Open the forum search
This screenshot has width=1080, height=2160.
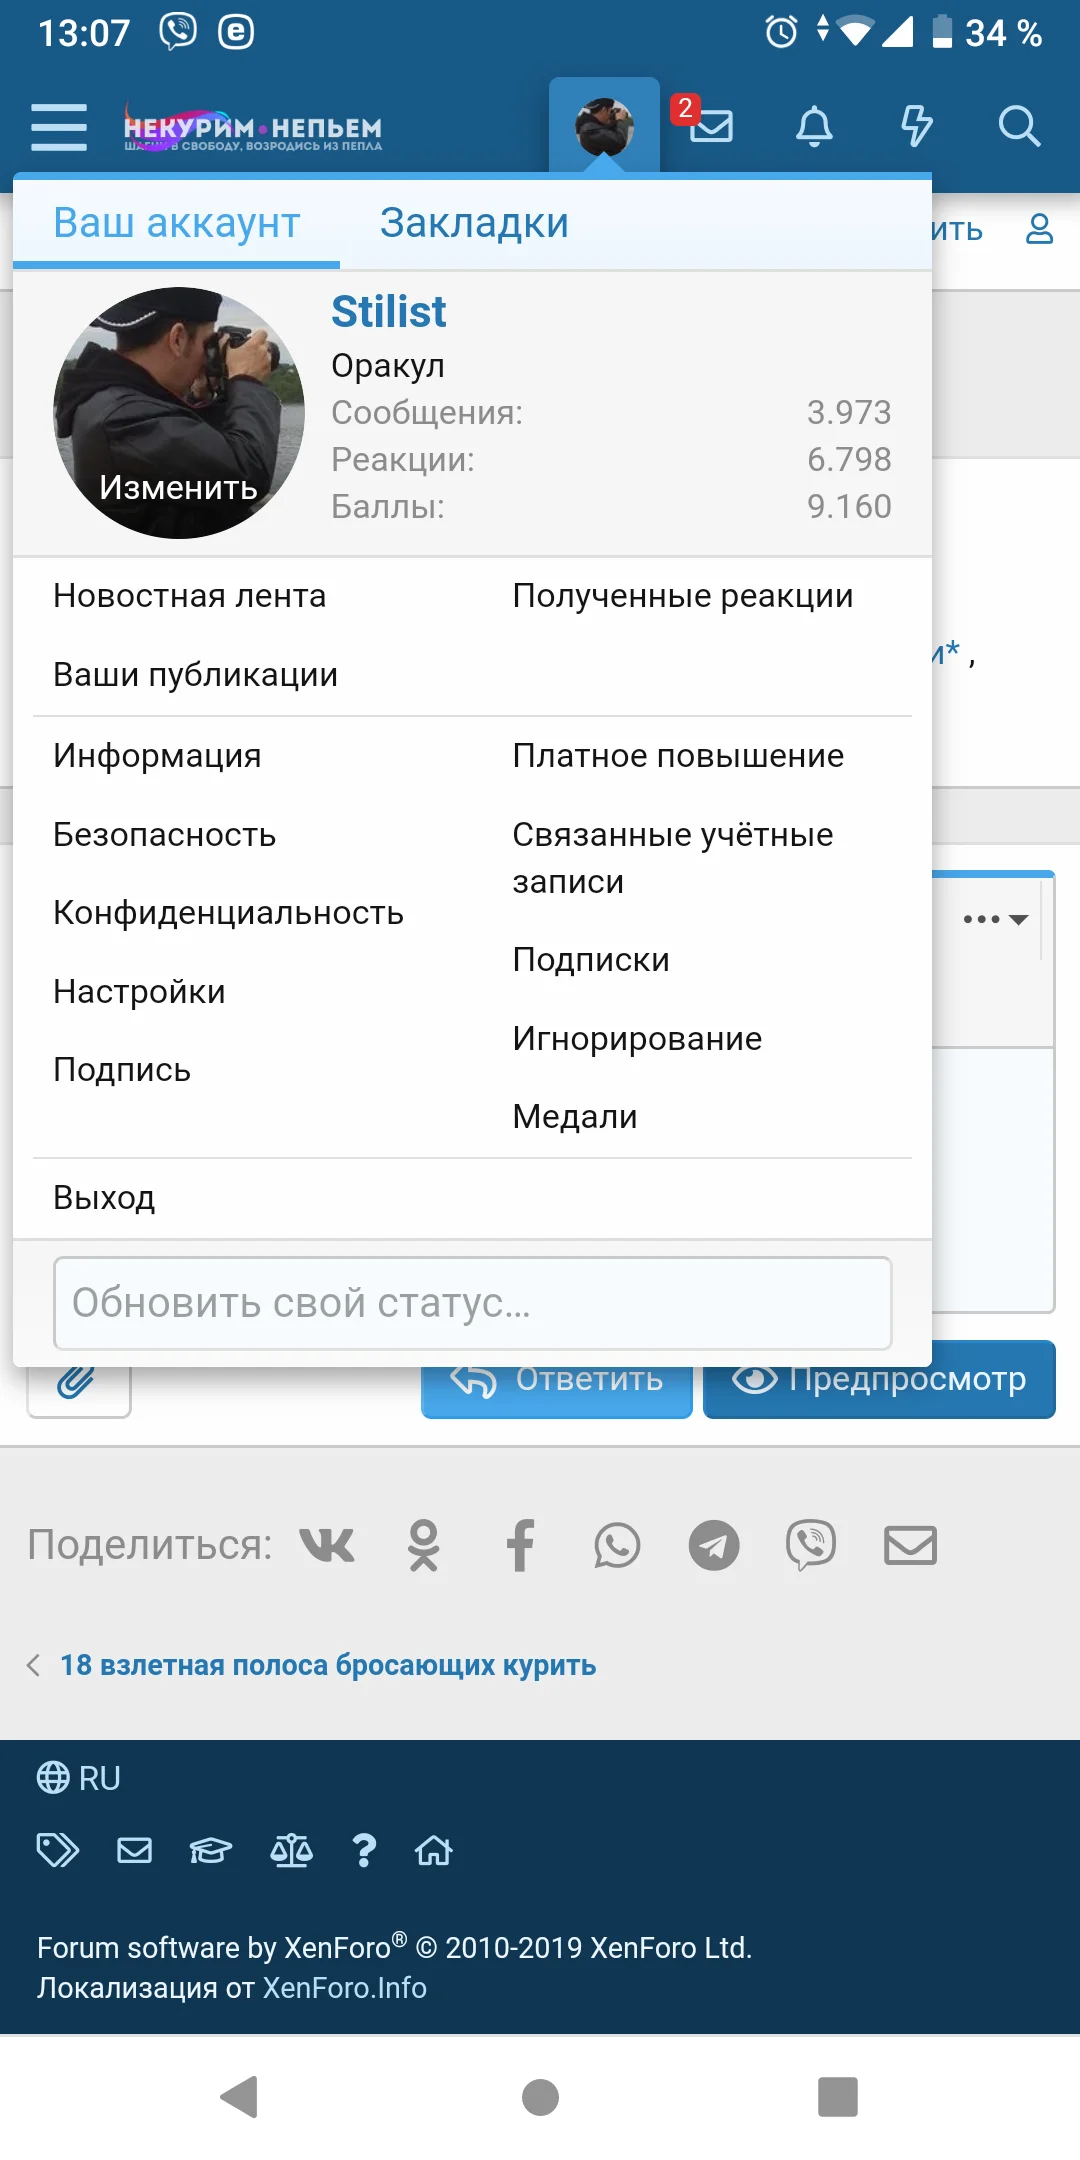1019,127
